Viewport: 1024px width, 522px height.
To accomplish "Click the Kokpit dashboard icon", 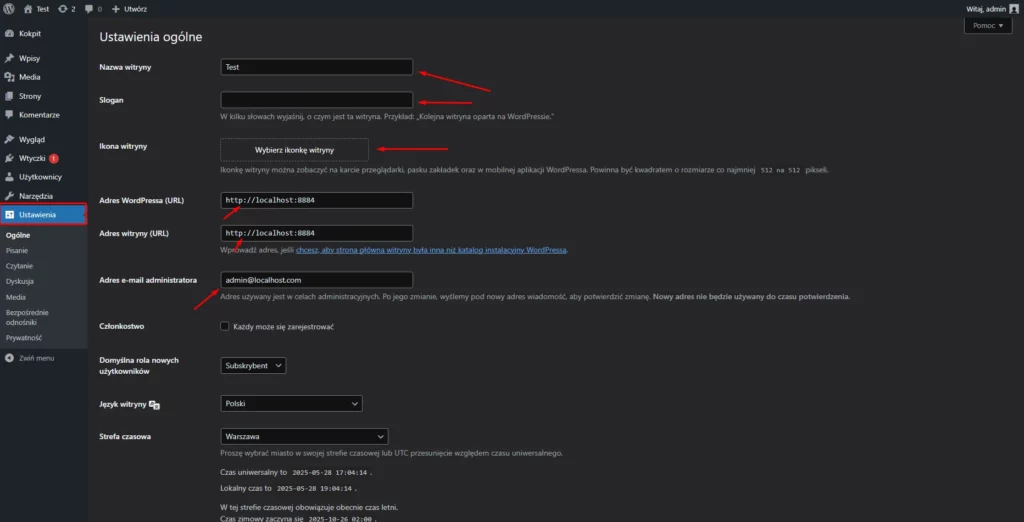I will tap(9, 33).
